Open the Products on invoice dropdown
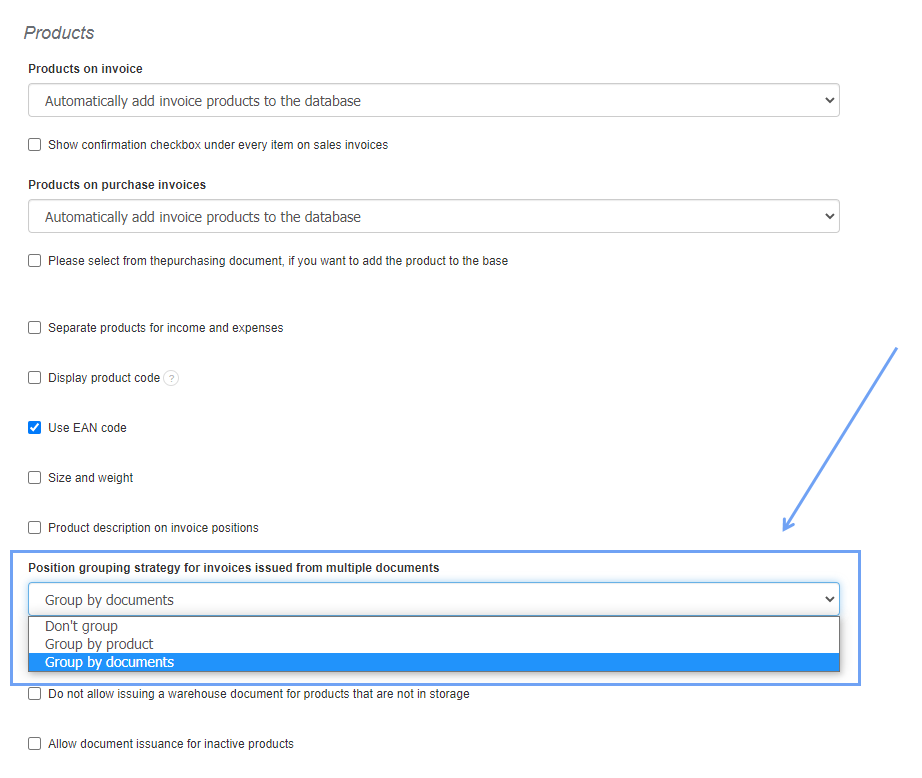Image resolution: width=922 pixels, height=778 pixels. coord(433,101)
